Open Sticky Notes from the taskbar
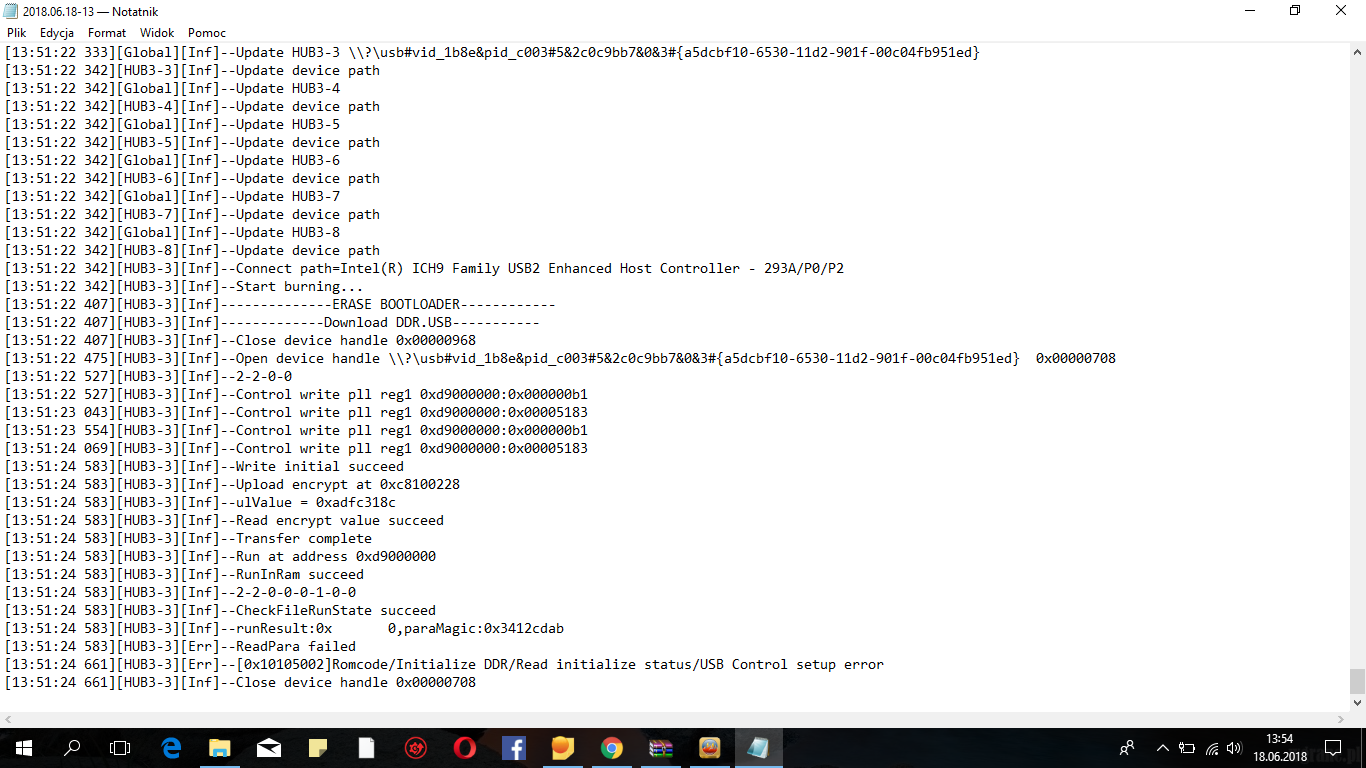Screen dimensions: 1366x768 tap(318, 748)
